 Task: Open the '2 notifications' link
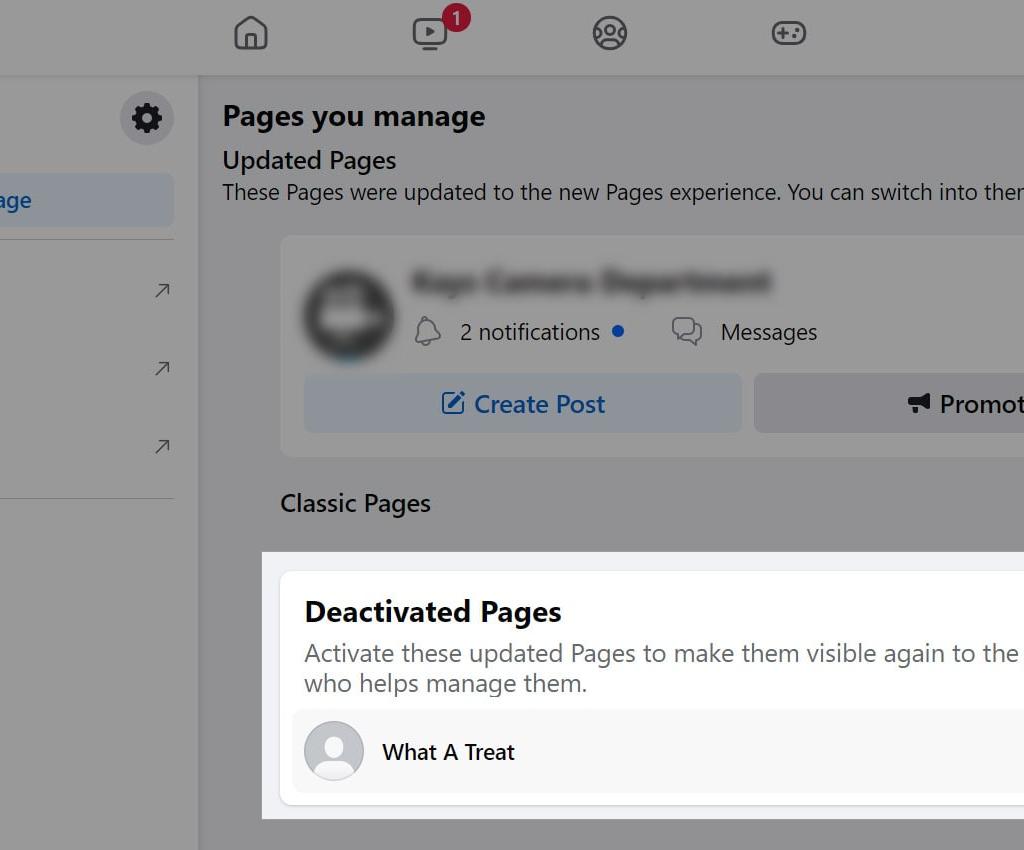click(529, 332)
